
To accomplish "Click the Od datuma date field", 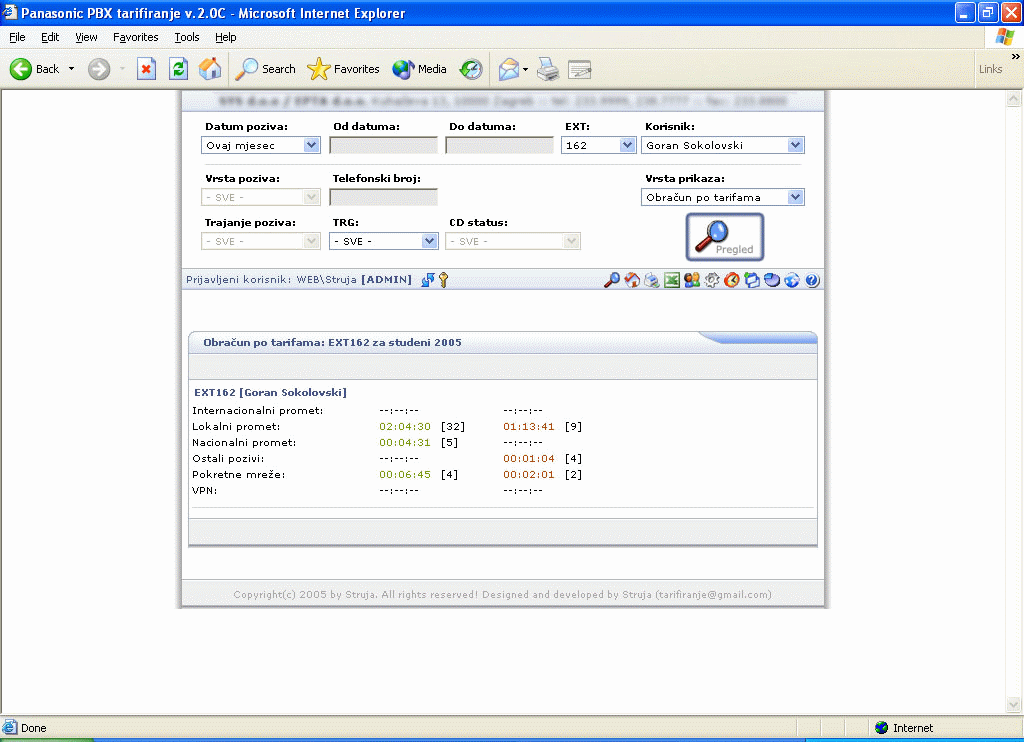I will tap(383, 145).
